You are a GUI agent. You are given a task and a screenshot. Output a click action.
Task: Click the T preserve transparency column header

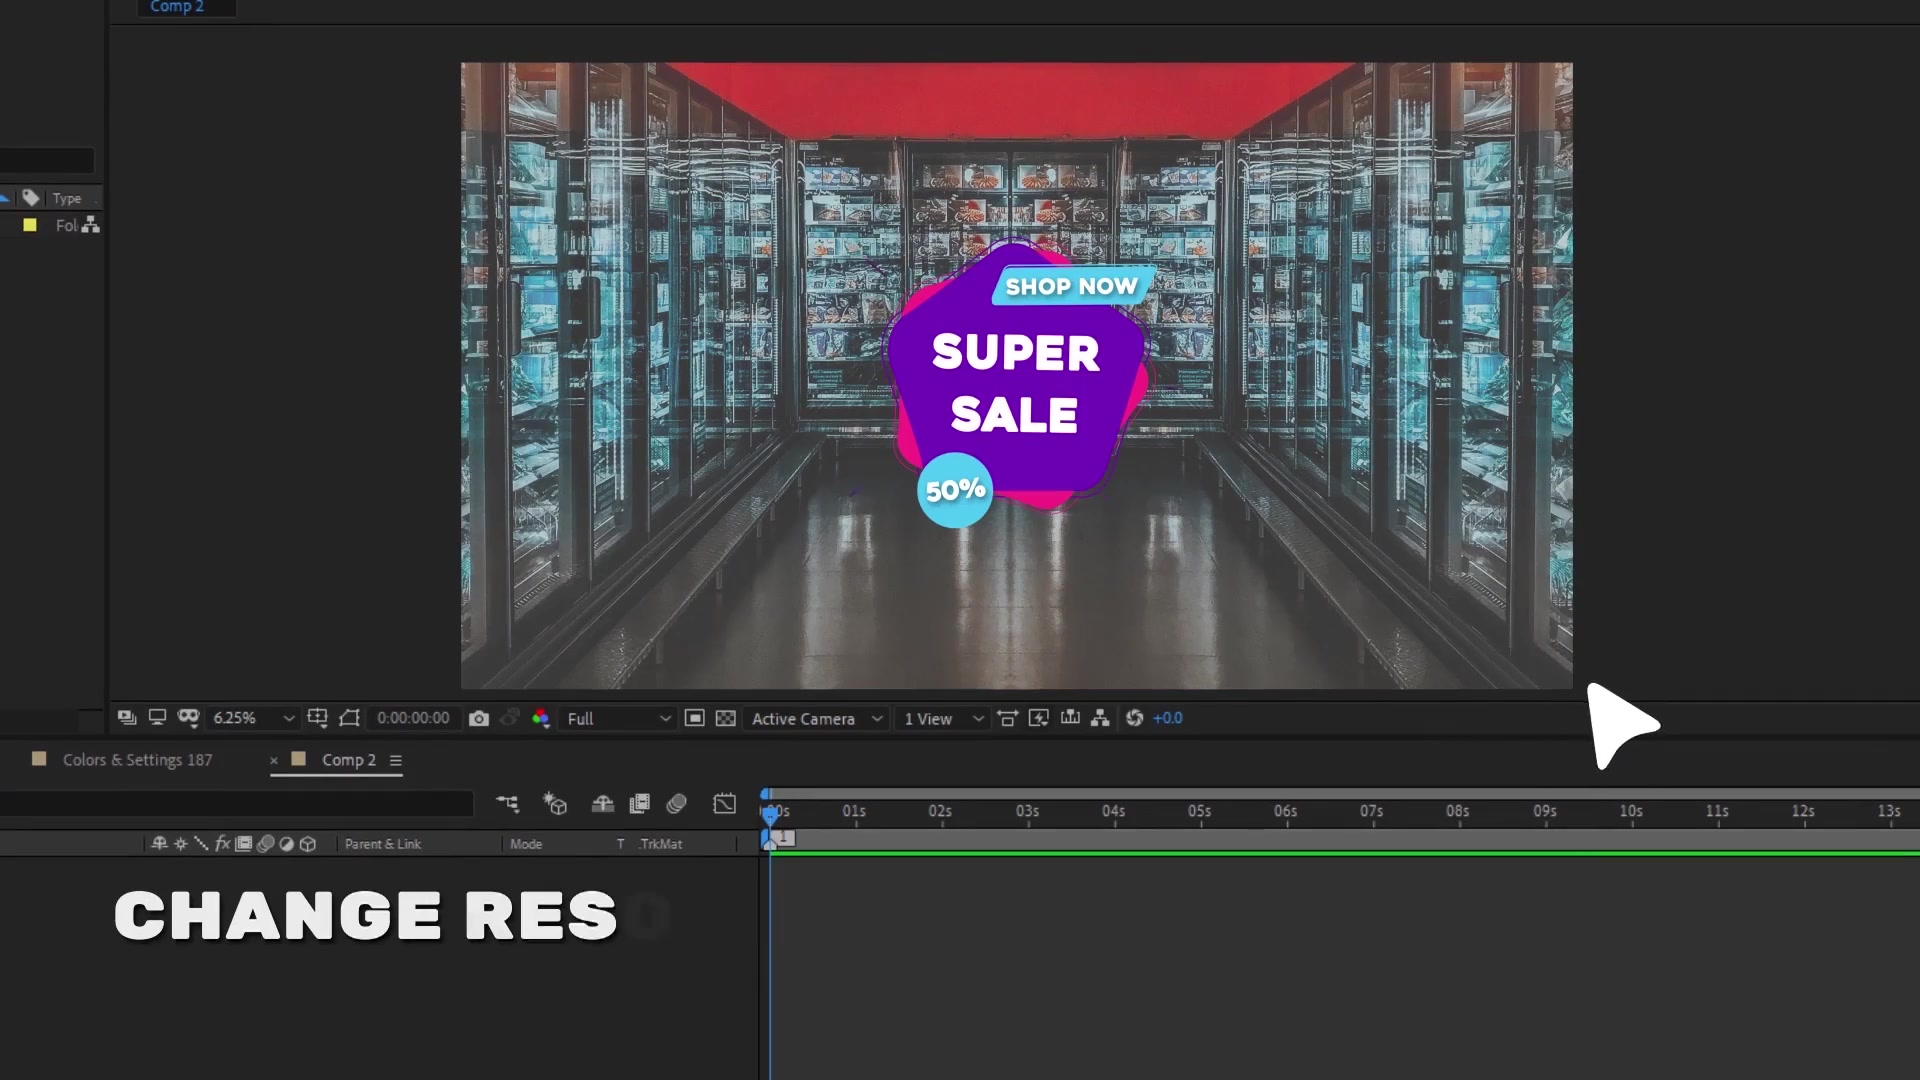pyautogui.click(x=620, y=844)
